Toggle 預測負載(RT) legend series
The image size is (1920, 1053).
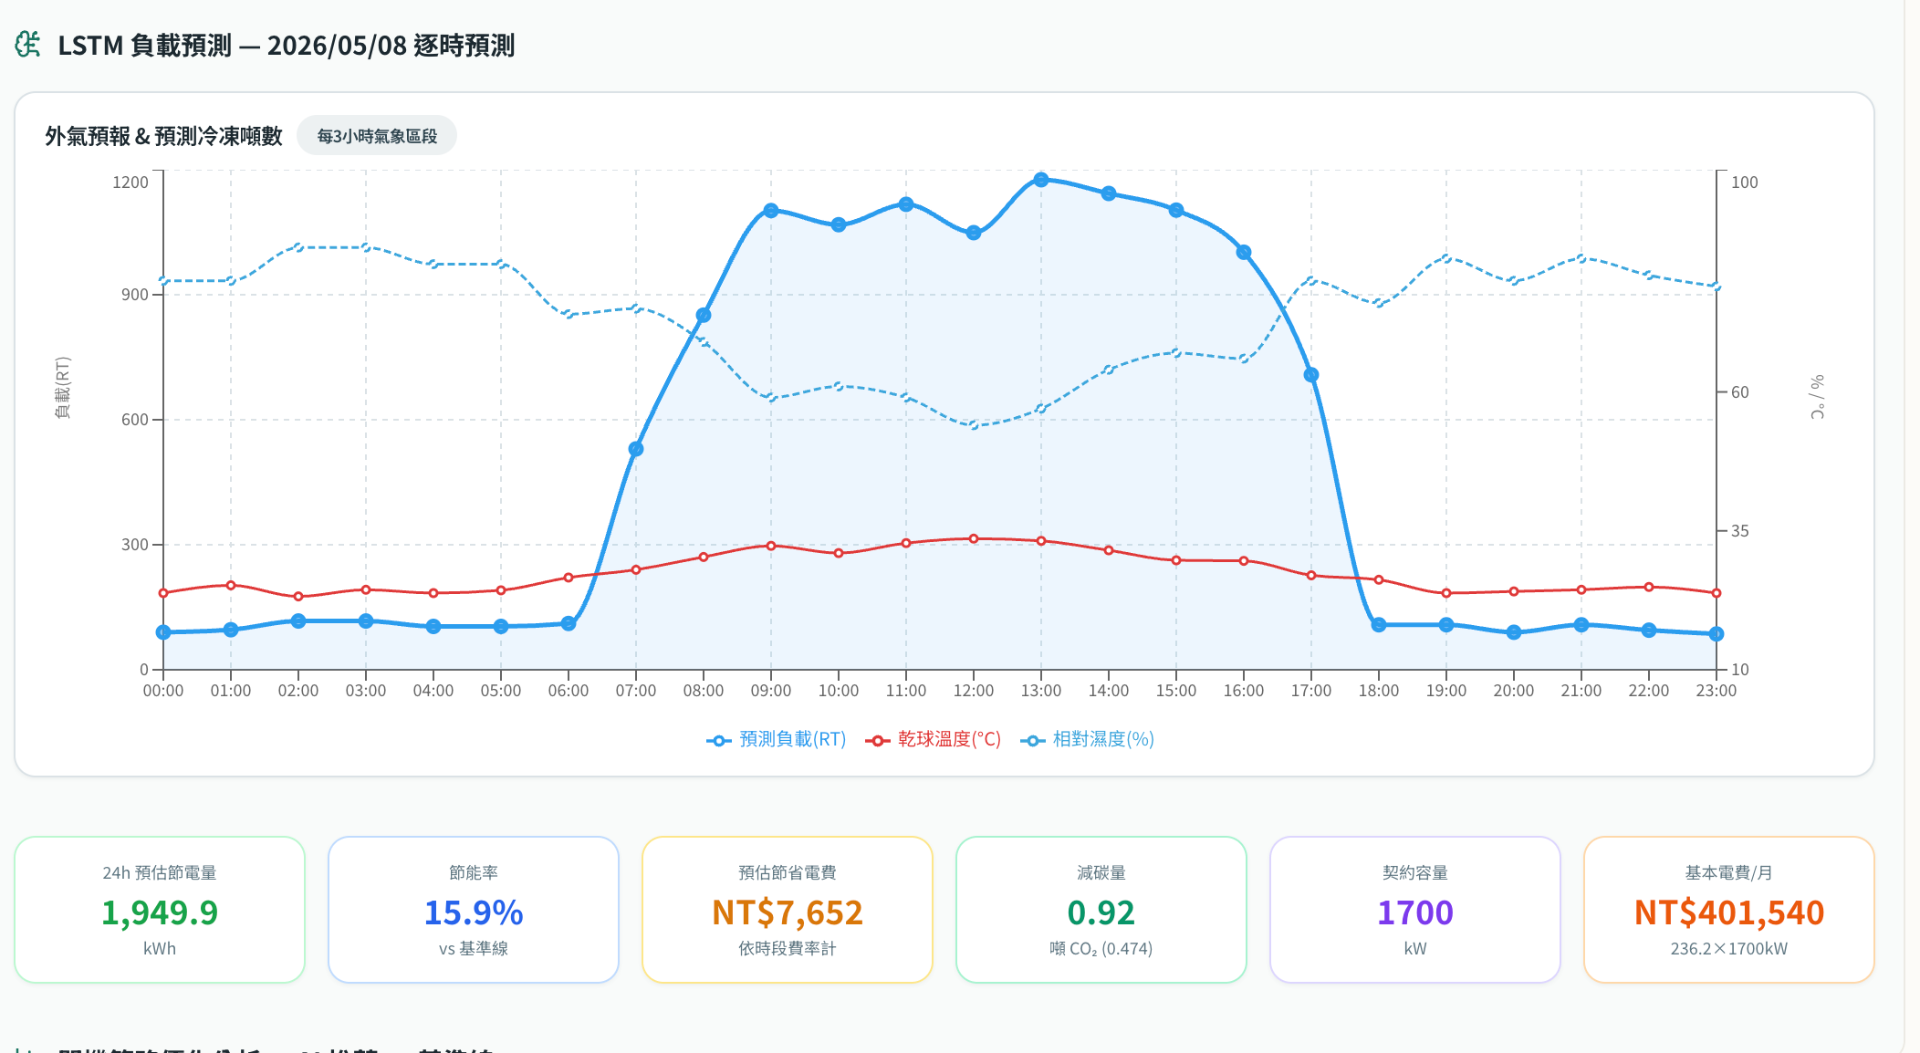point(776,739)
